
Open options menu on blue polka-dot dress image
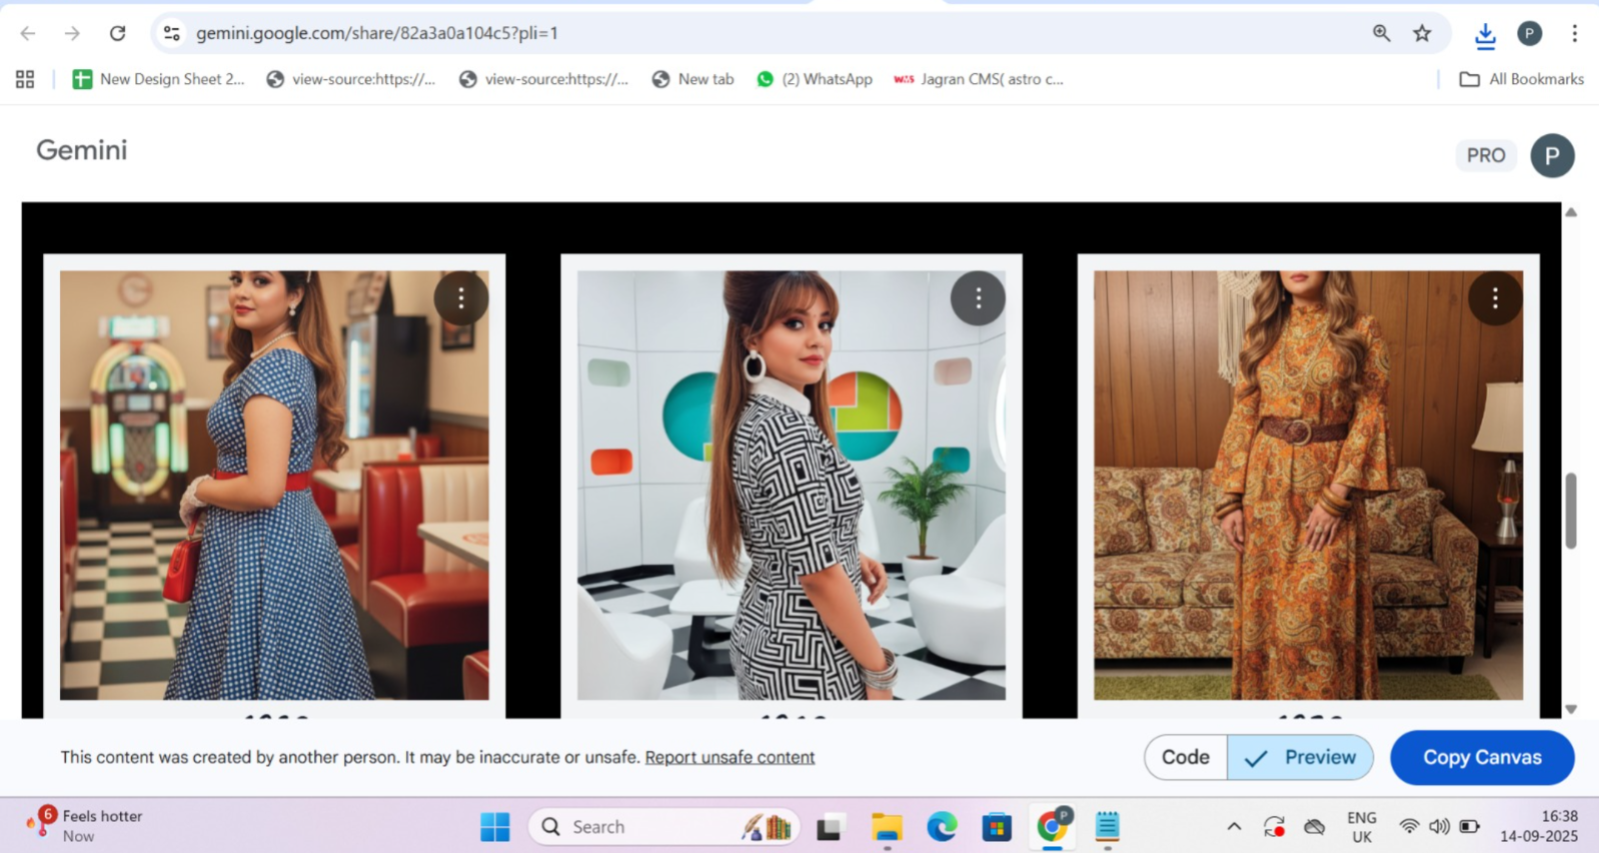point(461,298)
